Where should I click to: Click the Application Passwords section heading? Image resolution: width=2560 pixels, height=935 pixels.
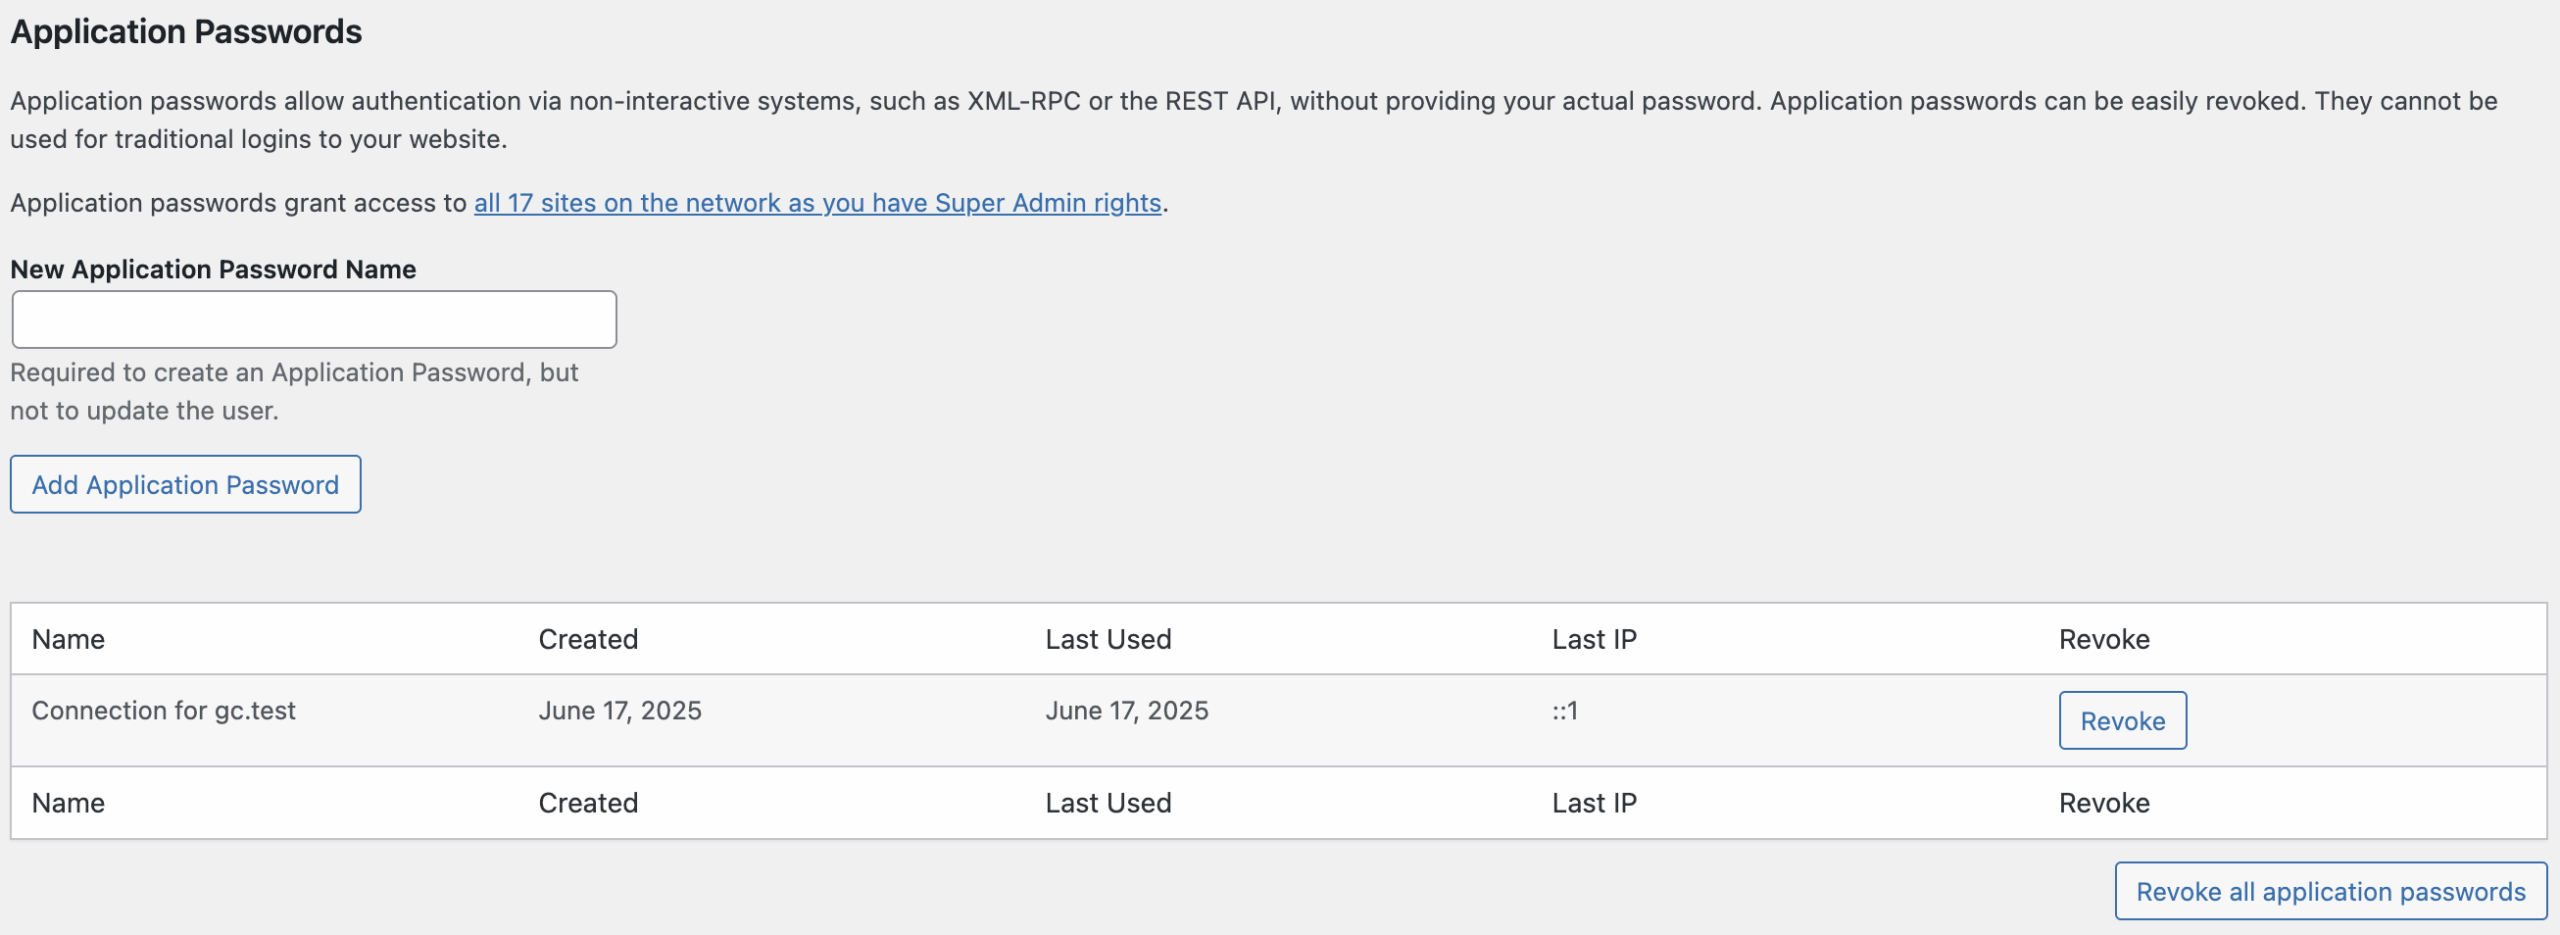click(186, 32)
